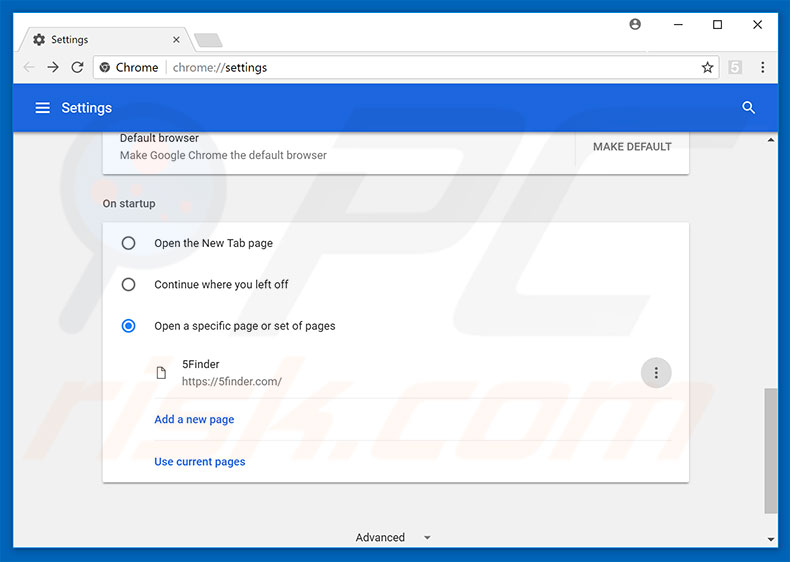
Task: Open a new tab
Action: pyautogui.click(x=208, y=40)
